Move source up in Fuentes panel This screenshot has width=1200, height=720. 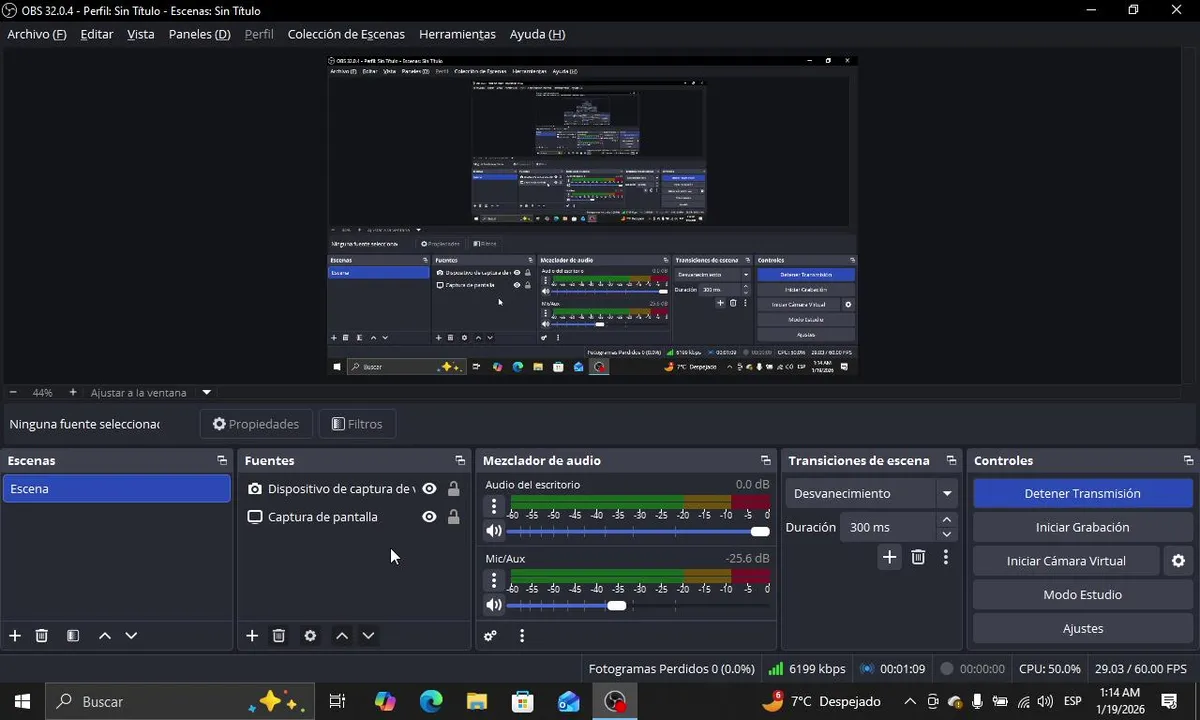pyautogui.click(x=342, y=636)
